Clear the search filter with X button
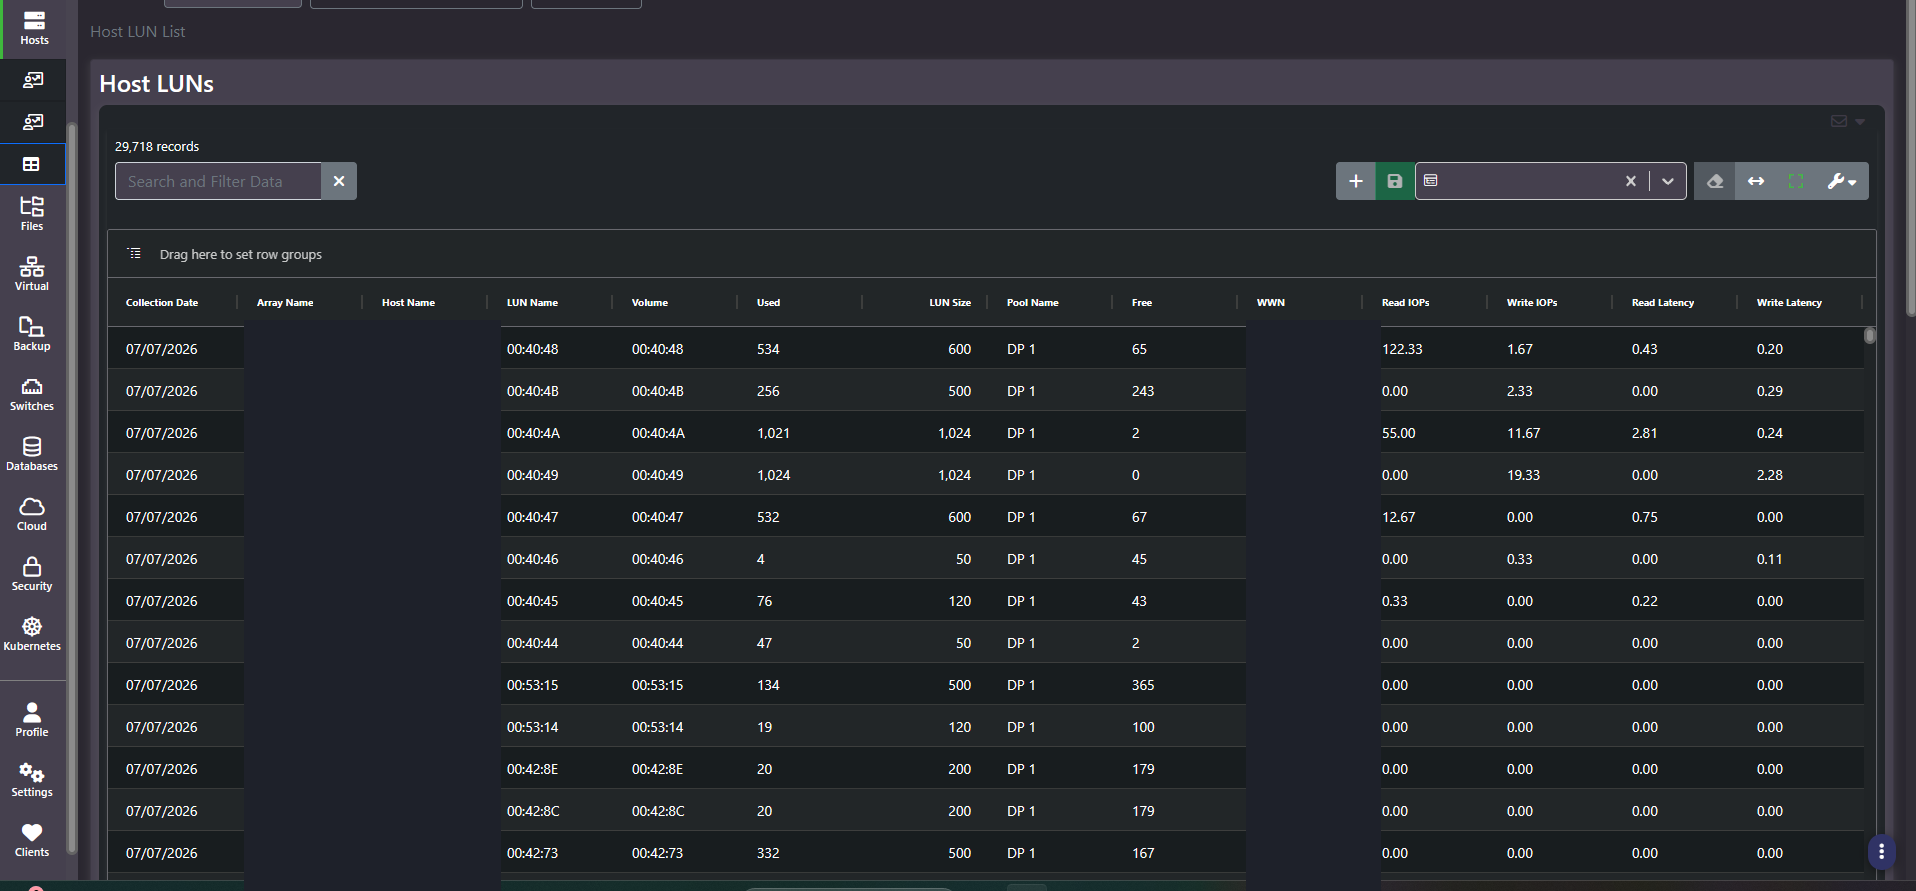 pyautogui.click(x=339, y=181)
